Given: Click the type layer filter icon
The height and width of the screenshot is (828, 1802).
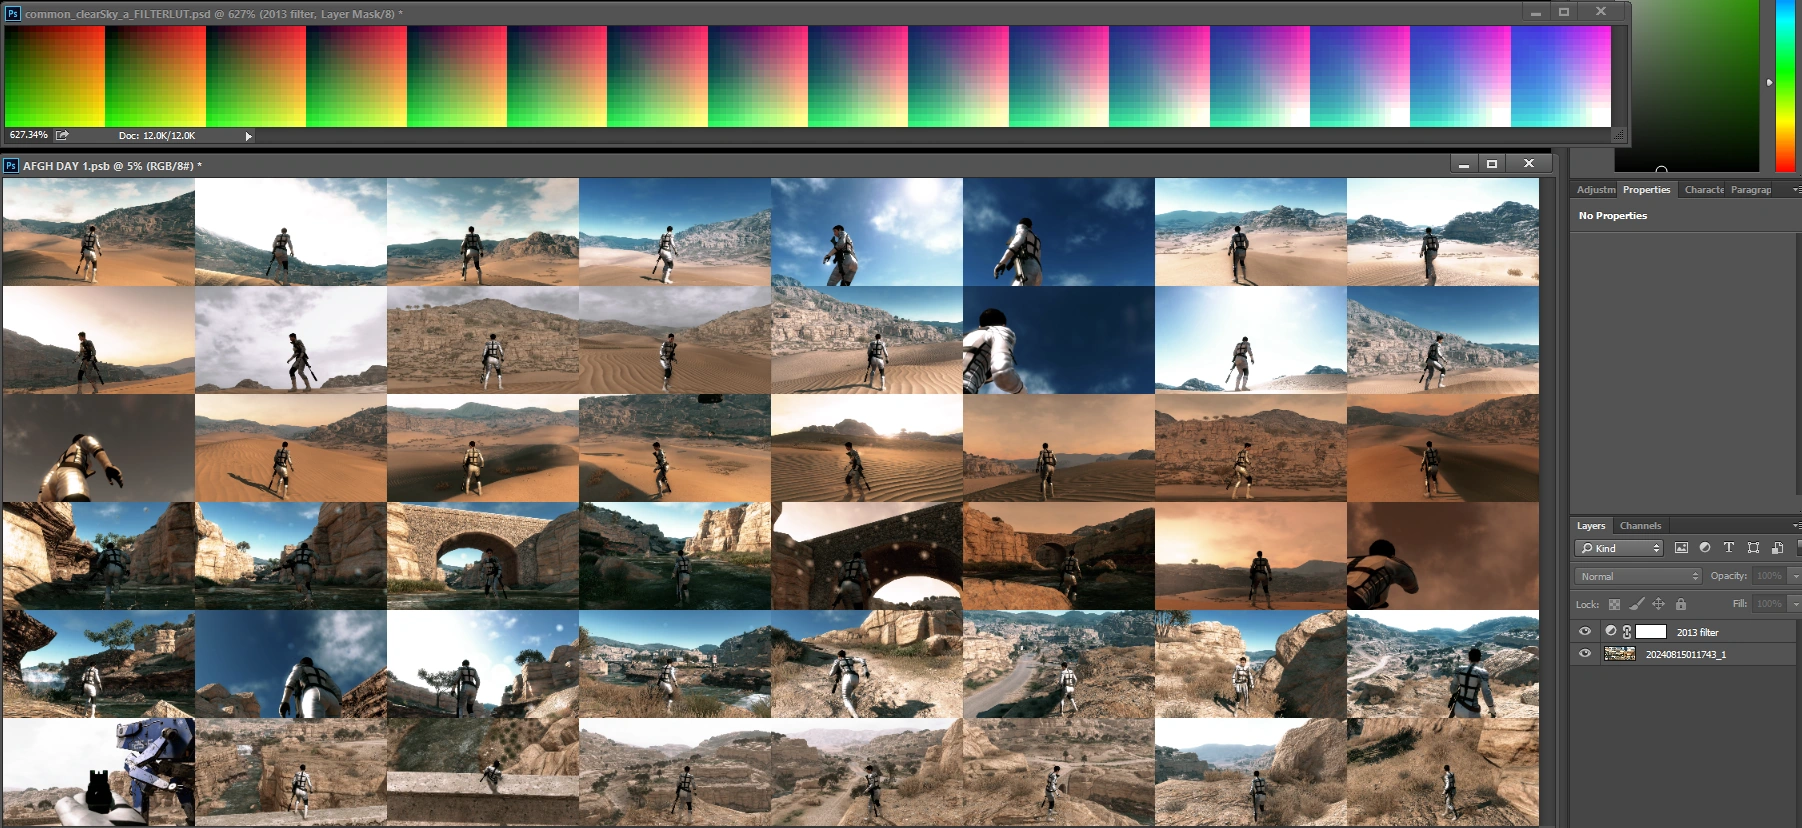Looking at the screenshot, I should tap(1729, 548).
